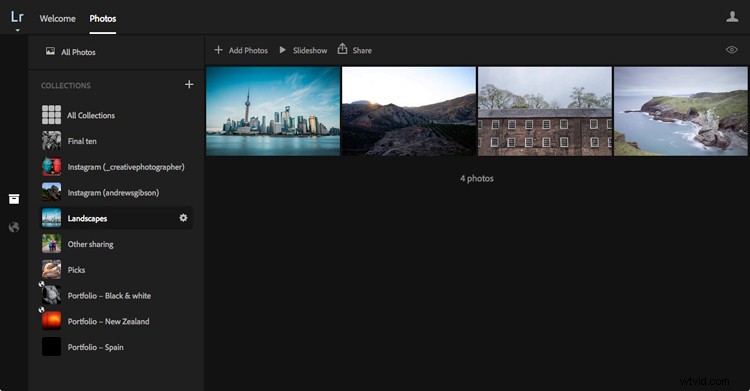Viewport: 750px width, 391px height.
Task: Click the Portfolio – New Zealand collection thumbnail
Action: [x=51, y=321]
